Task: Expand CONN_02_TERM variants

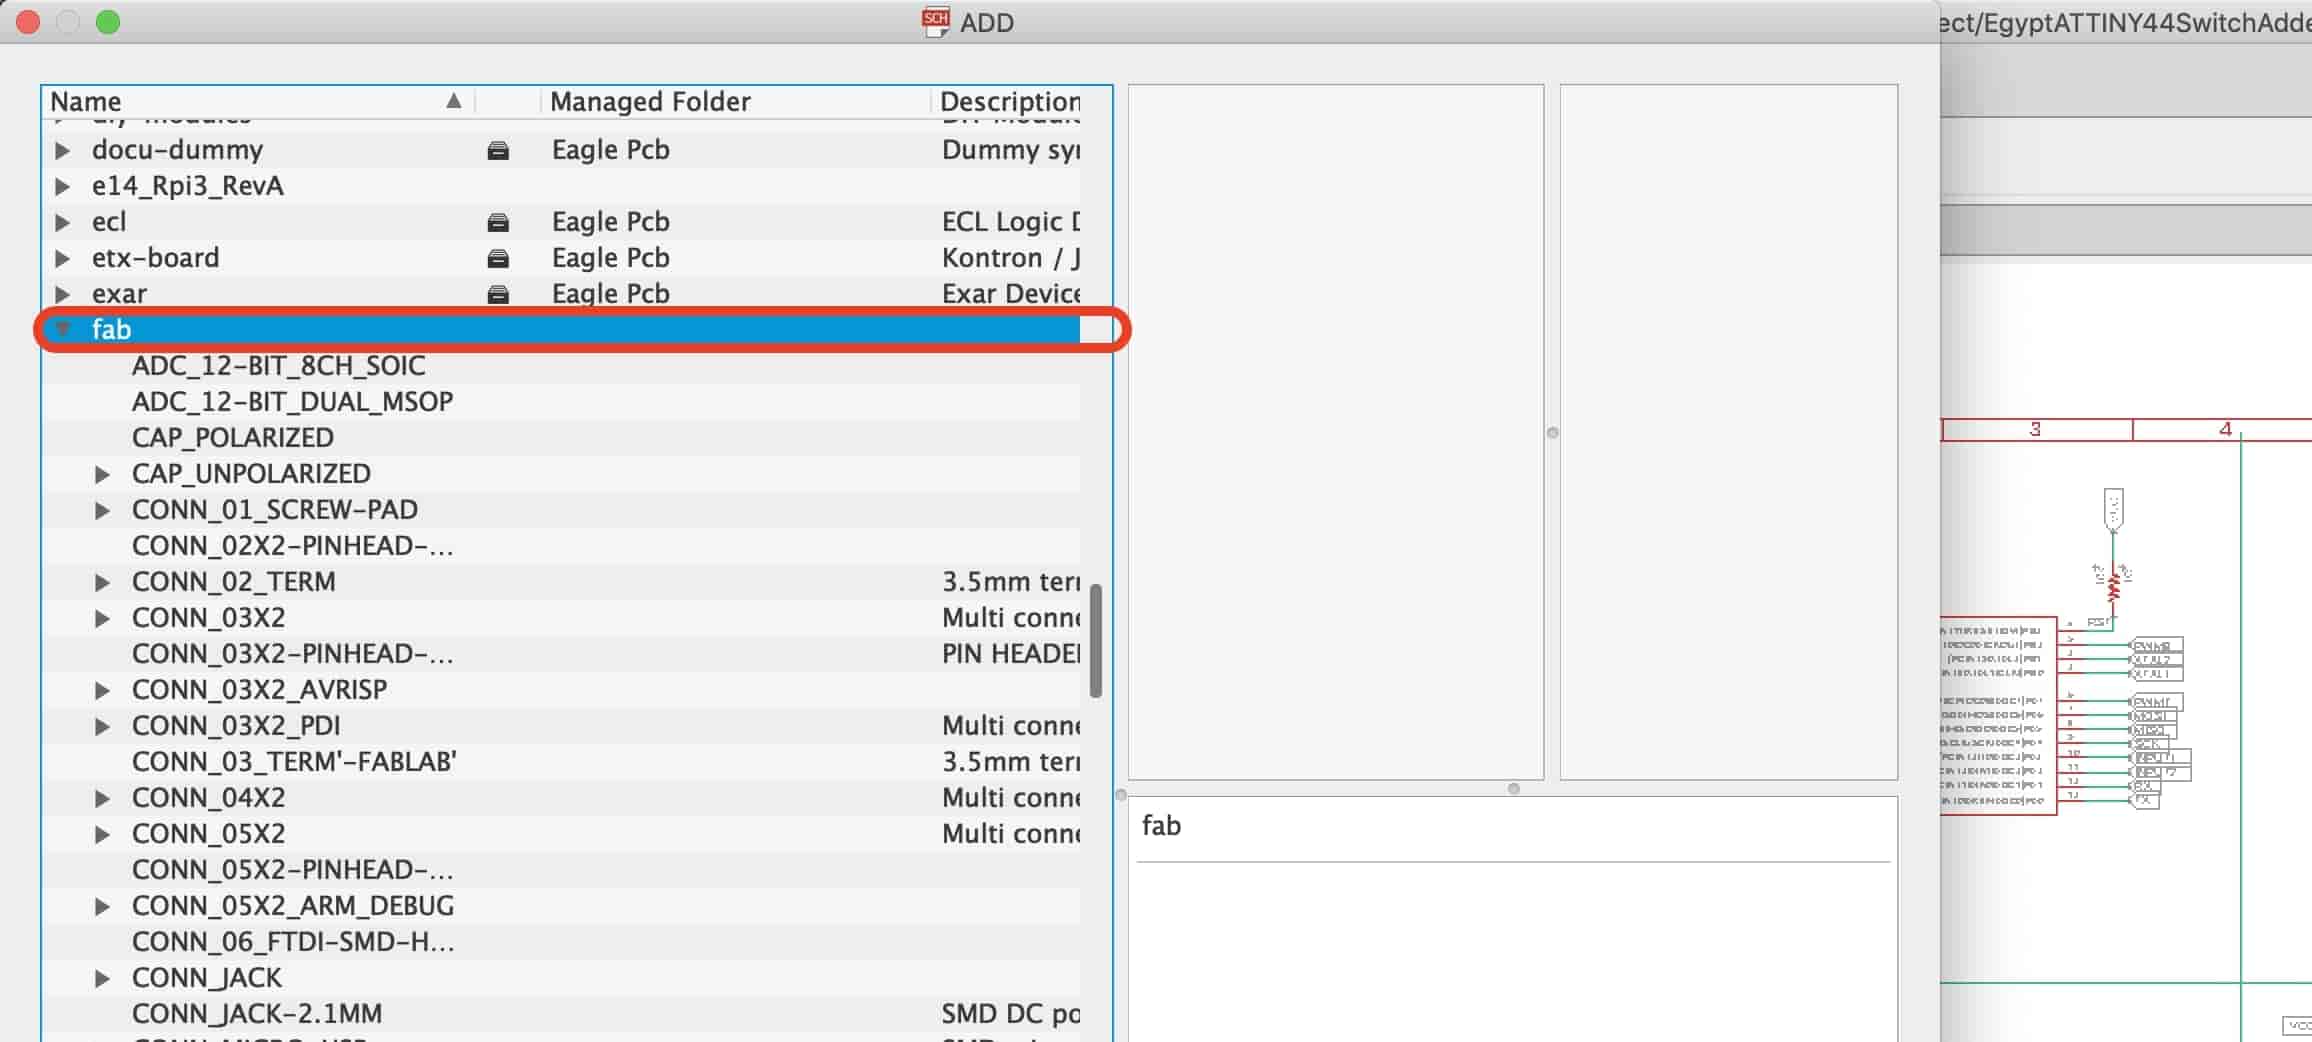Action: click(x=102, y=582)
